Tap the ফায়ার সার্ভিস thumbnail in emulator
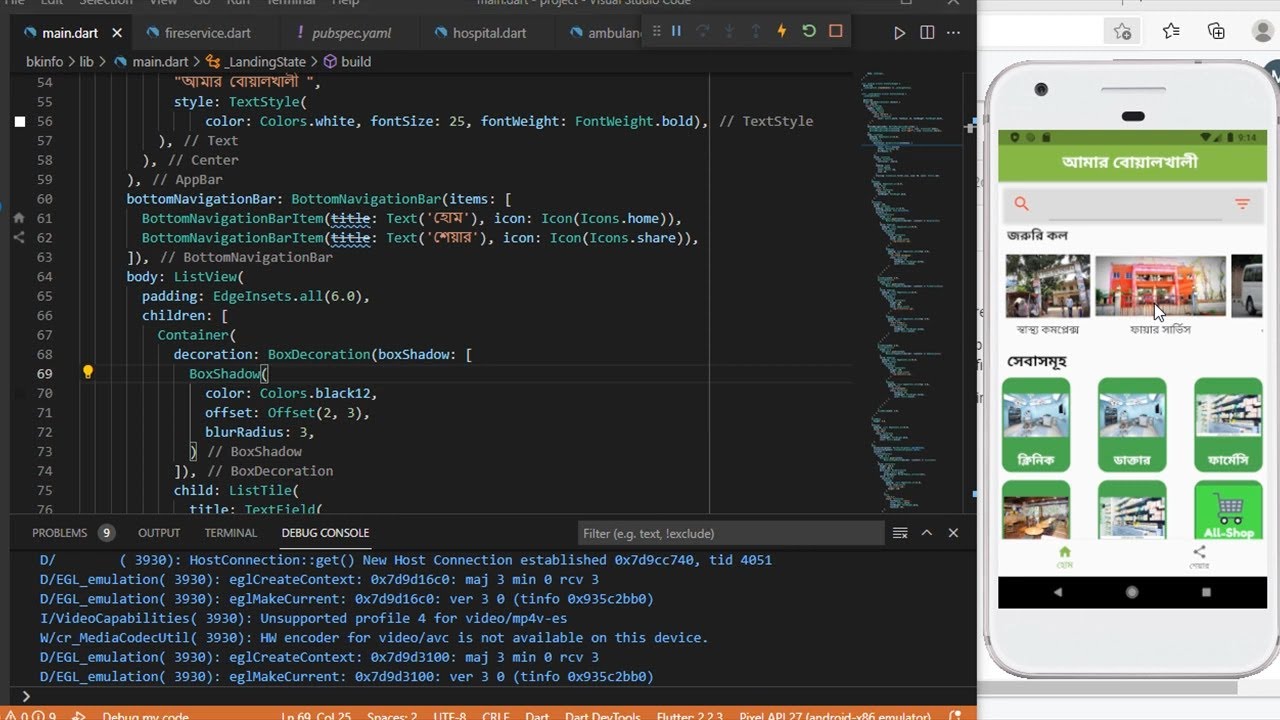The width and height of the screenshot is (1280, 720). click(x=1160, y=286)
